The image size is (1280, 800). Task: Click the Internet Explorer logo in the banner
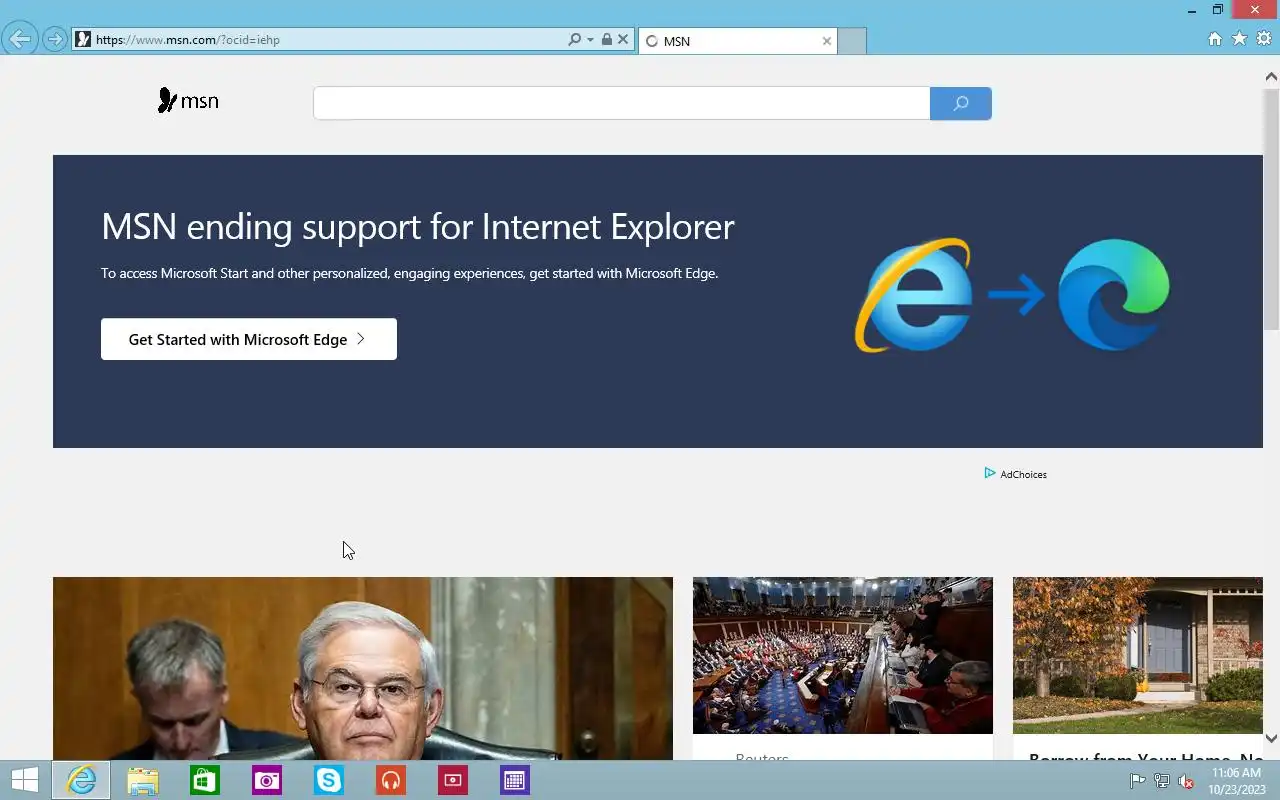913,295
